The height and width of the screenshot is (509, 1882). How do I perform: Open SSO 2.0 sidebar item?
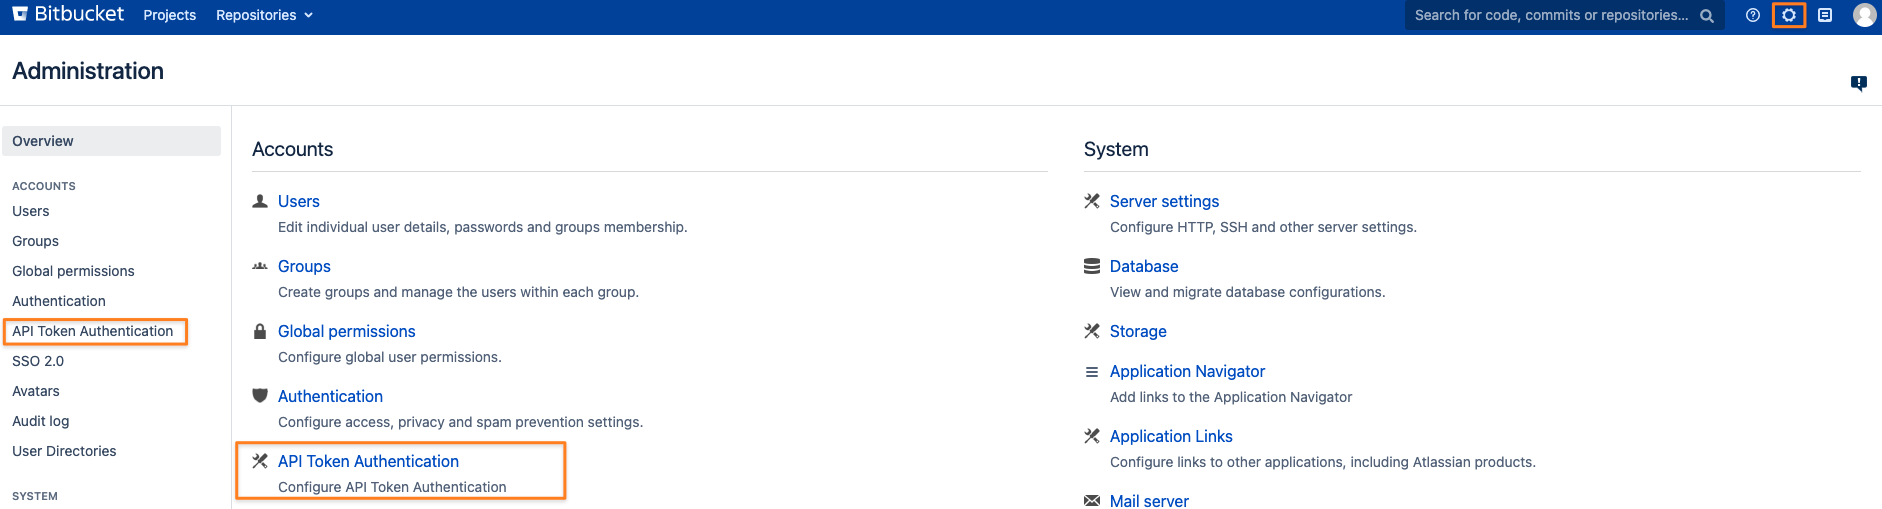(x=38, y=361)
